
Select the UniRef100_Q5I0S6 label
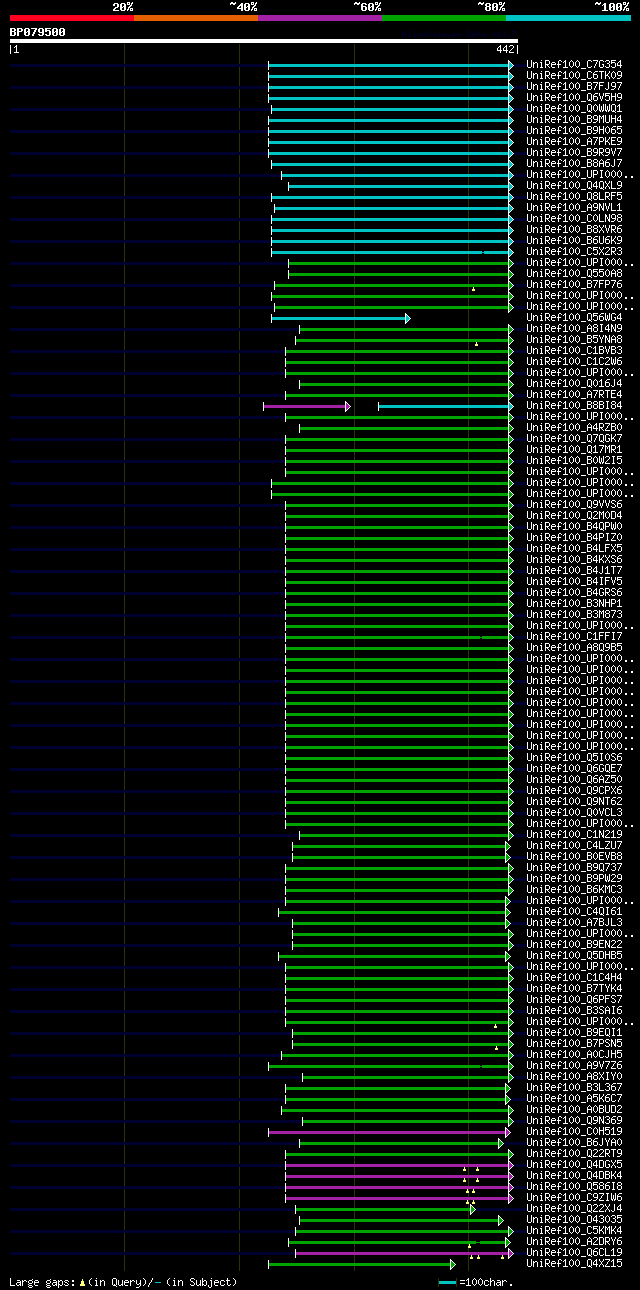[x=574, y=758]
